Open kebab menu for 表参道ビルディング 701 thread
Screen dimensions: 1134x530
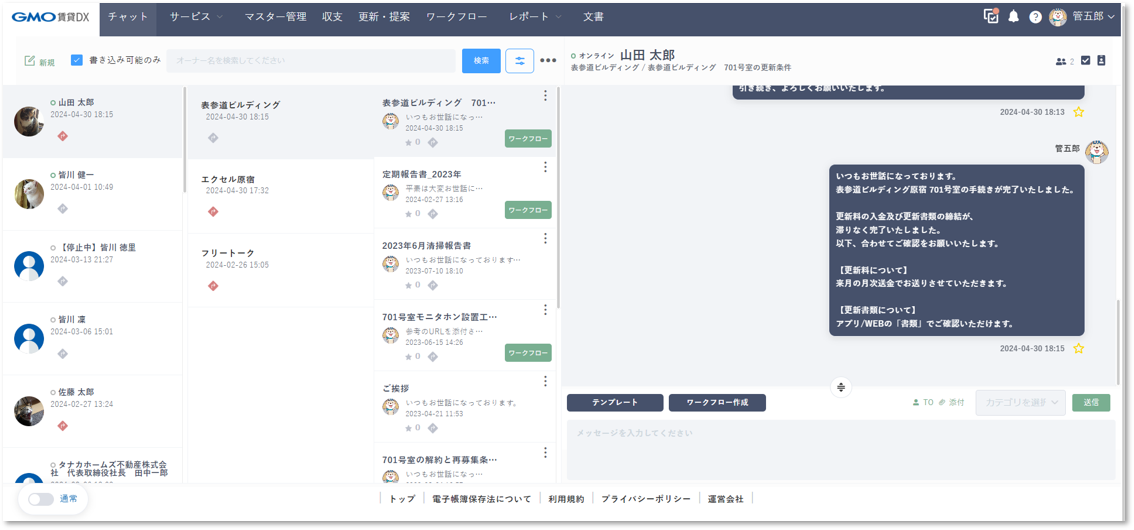coord(545,95)
